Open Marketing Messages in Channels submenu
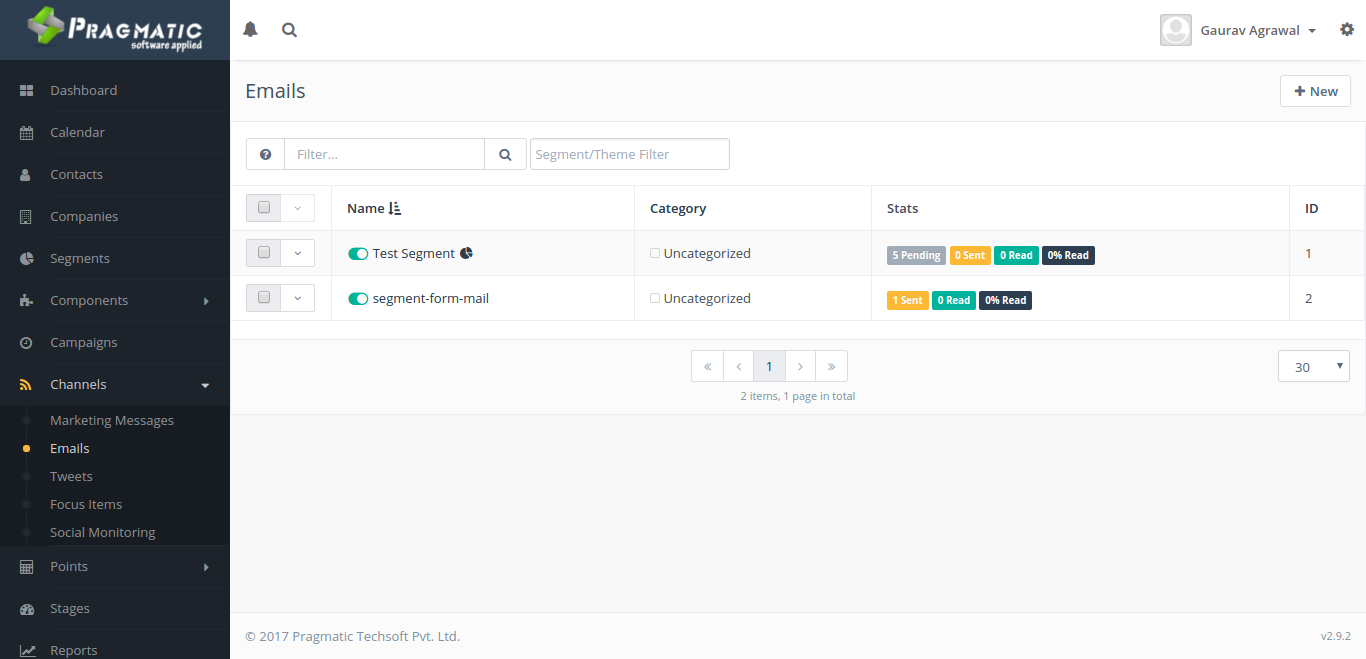This screenshot has height=659, width=1366. coord(112,420)
